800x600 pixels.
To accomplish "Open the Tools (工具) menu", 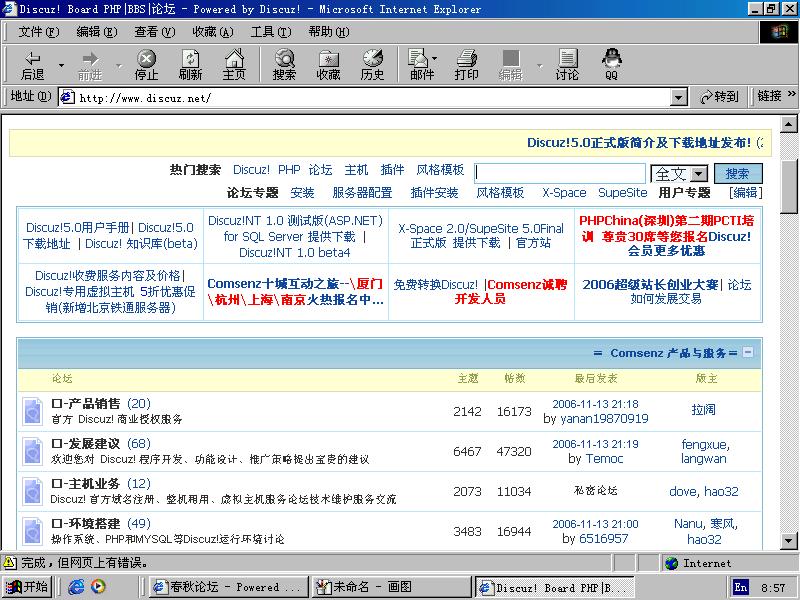I will click(270, 32).
